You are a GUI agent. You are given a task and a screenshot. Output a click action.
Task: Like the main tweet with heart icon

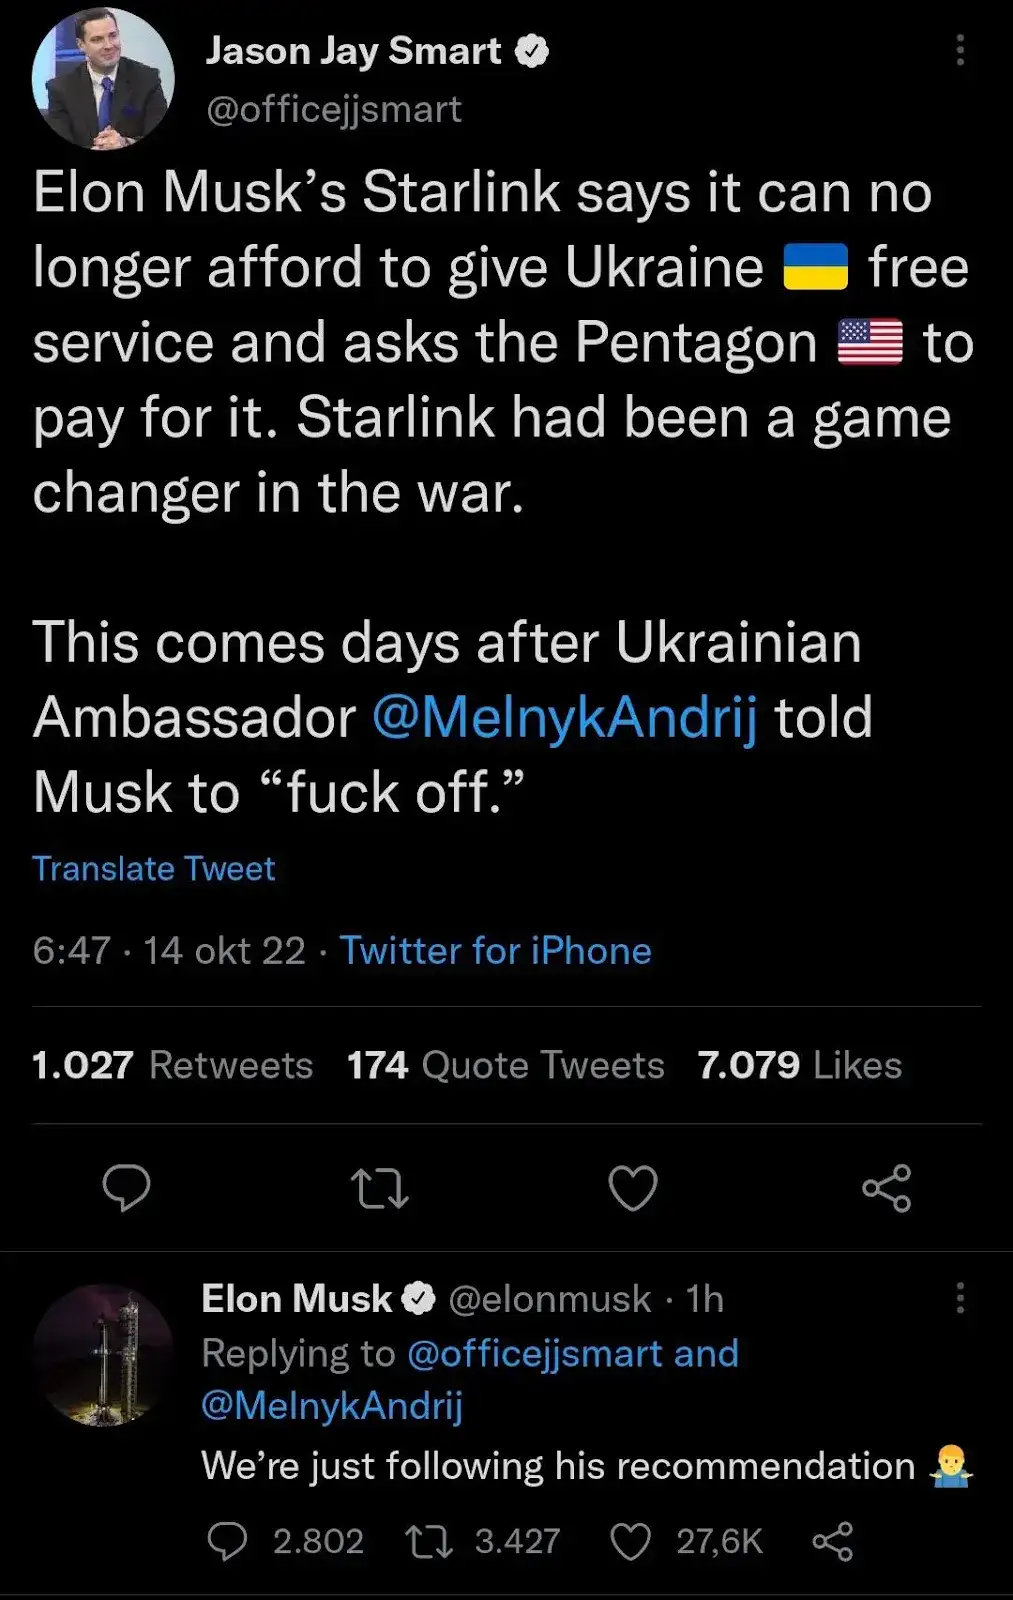[x=633, y=1188]
